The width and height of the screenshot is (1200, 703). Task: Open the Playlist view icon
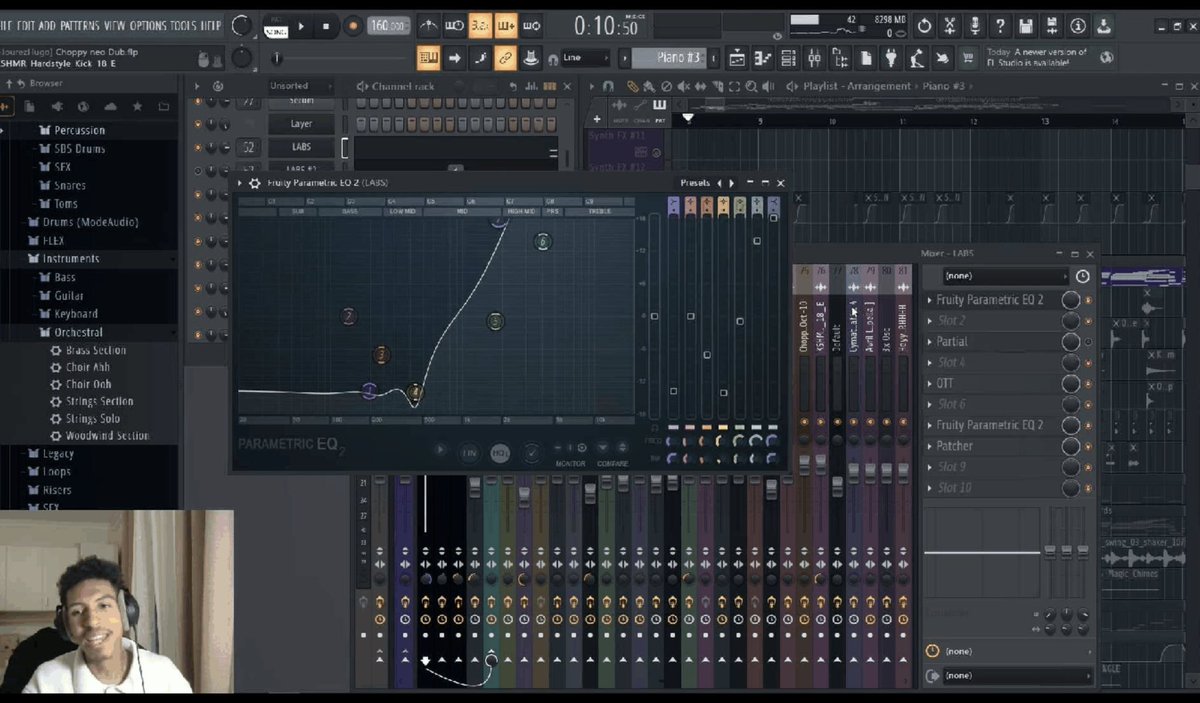coord(737,58)
